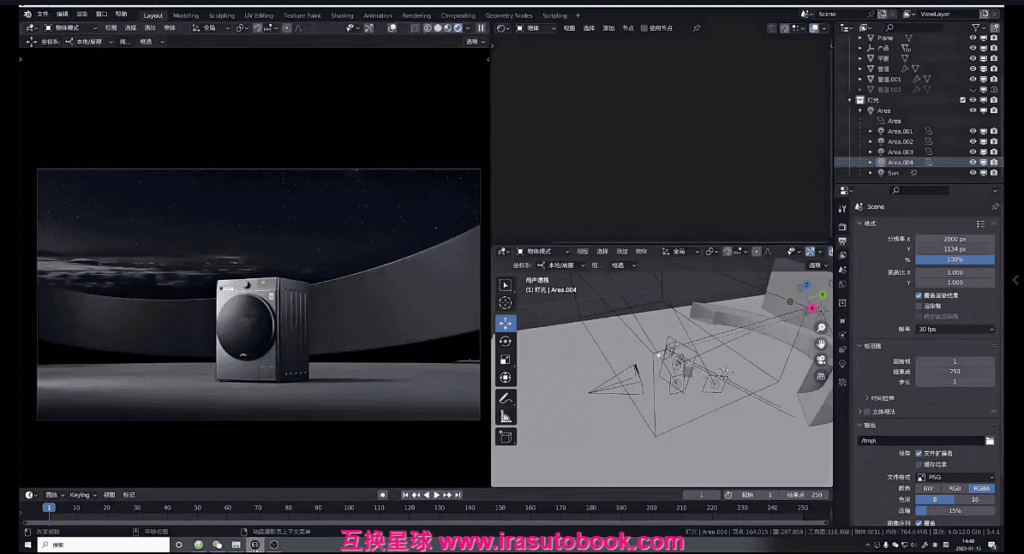Toggle the 覆盖渲染结果 checkbox

[919, 296]
